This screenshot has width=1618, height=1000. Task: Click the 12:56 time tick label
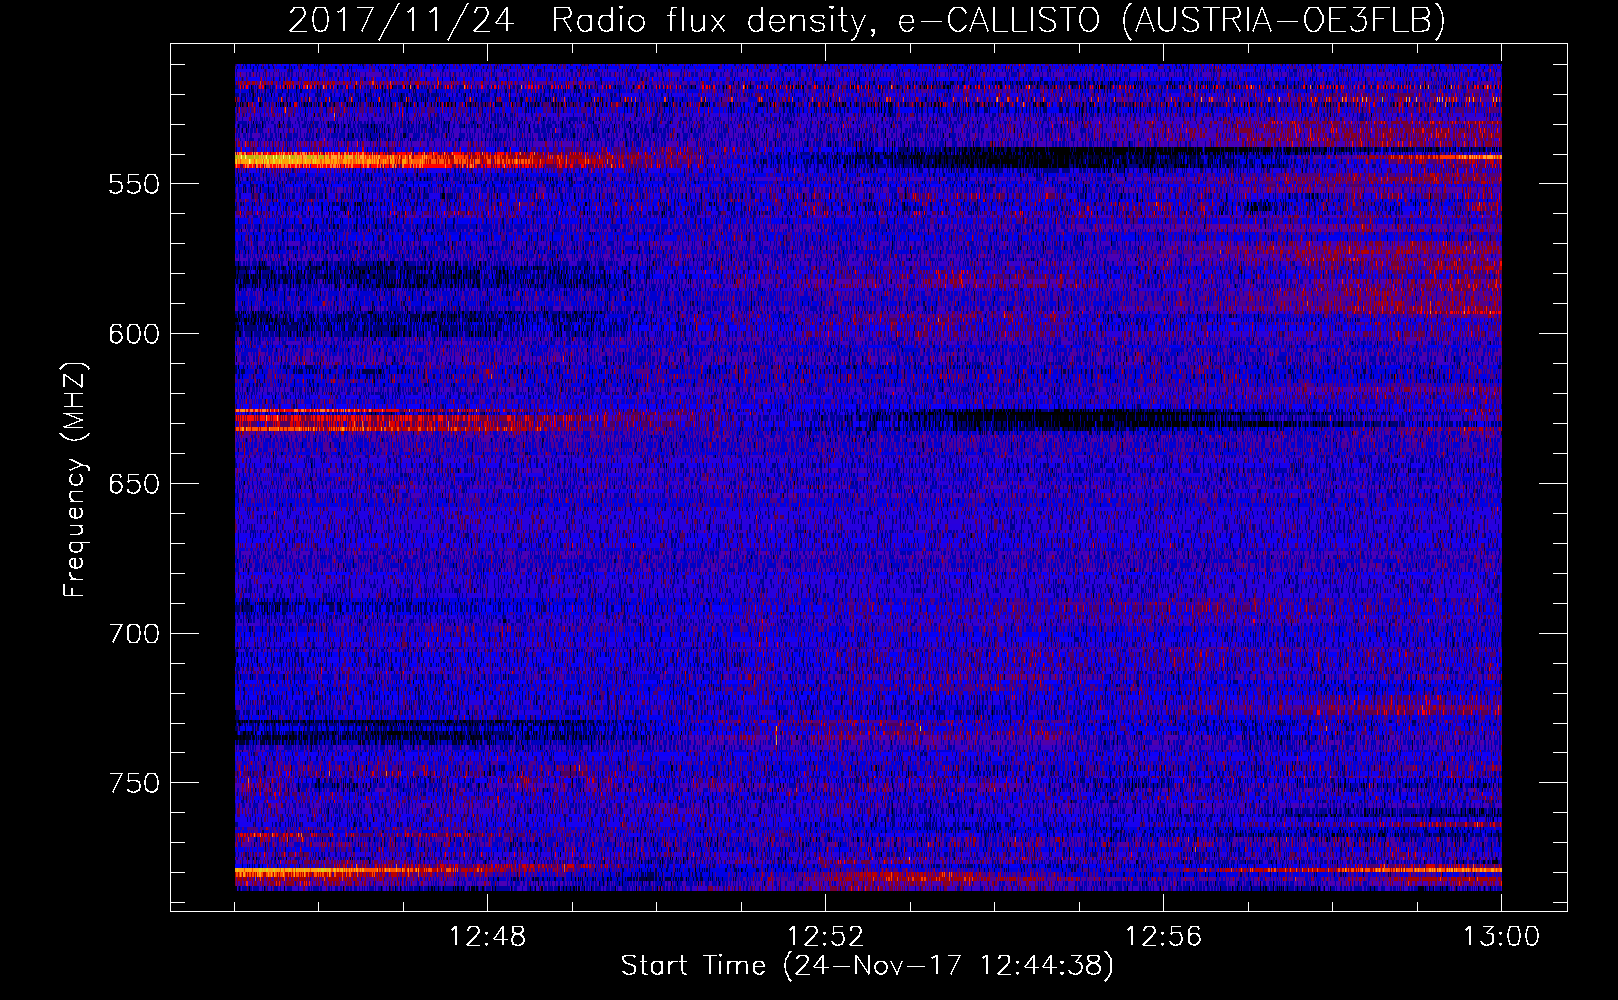pos(1163,937)
